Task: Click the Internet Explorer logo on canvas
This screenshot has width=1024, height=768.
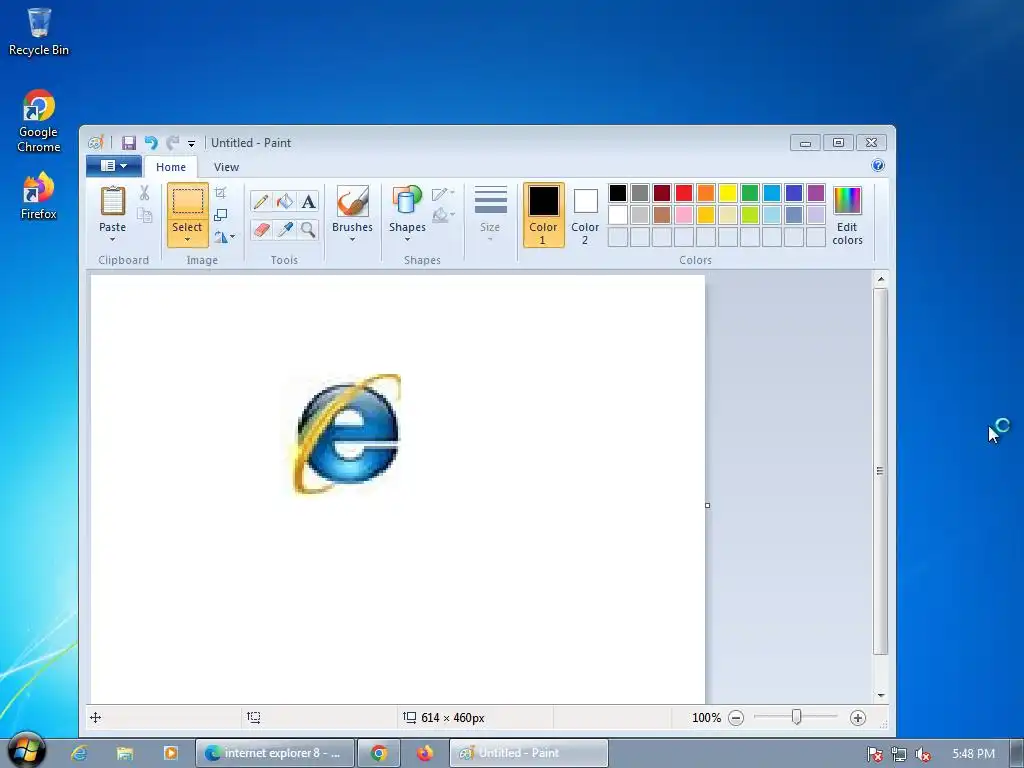Action: coord(346,434)
